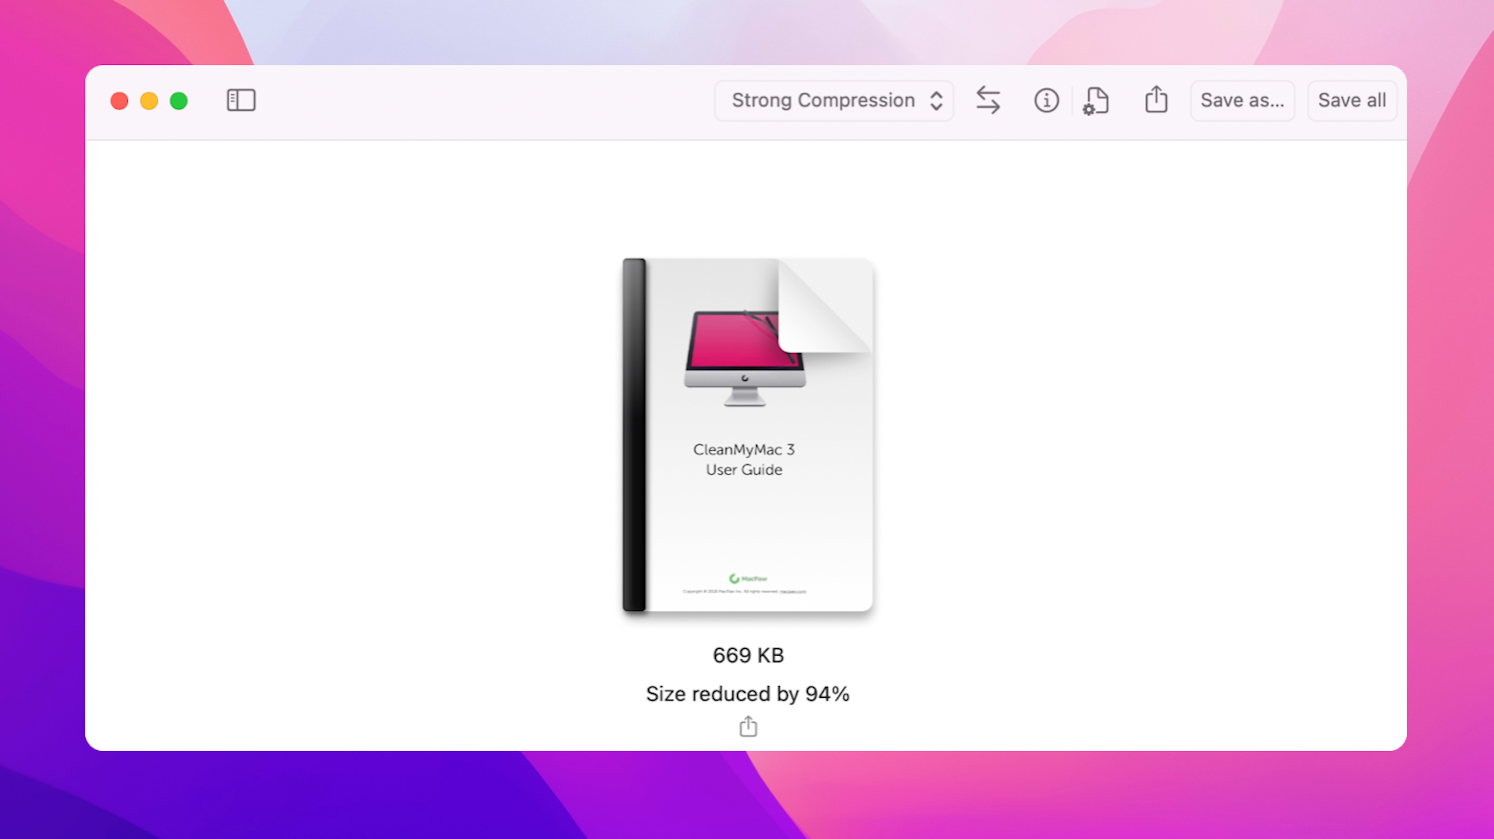Click the Save all button
Viewport: 1494px width, 839px height.
1352,100
